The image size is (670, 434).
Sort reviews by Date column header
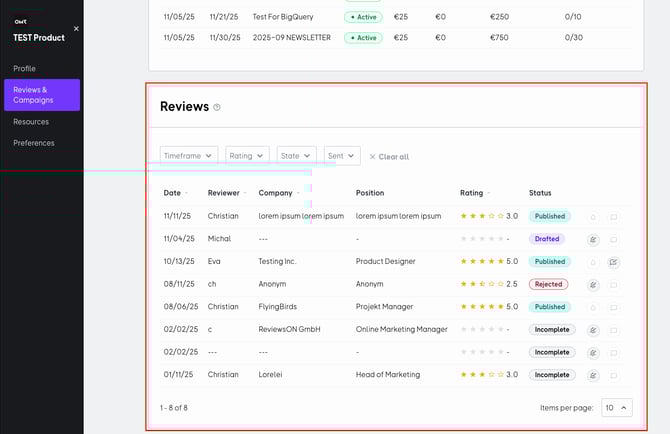173,193
